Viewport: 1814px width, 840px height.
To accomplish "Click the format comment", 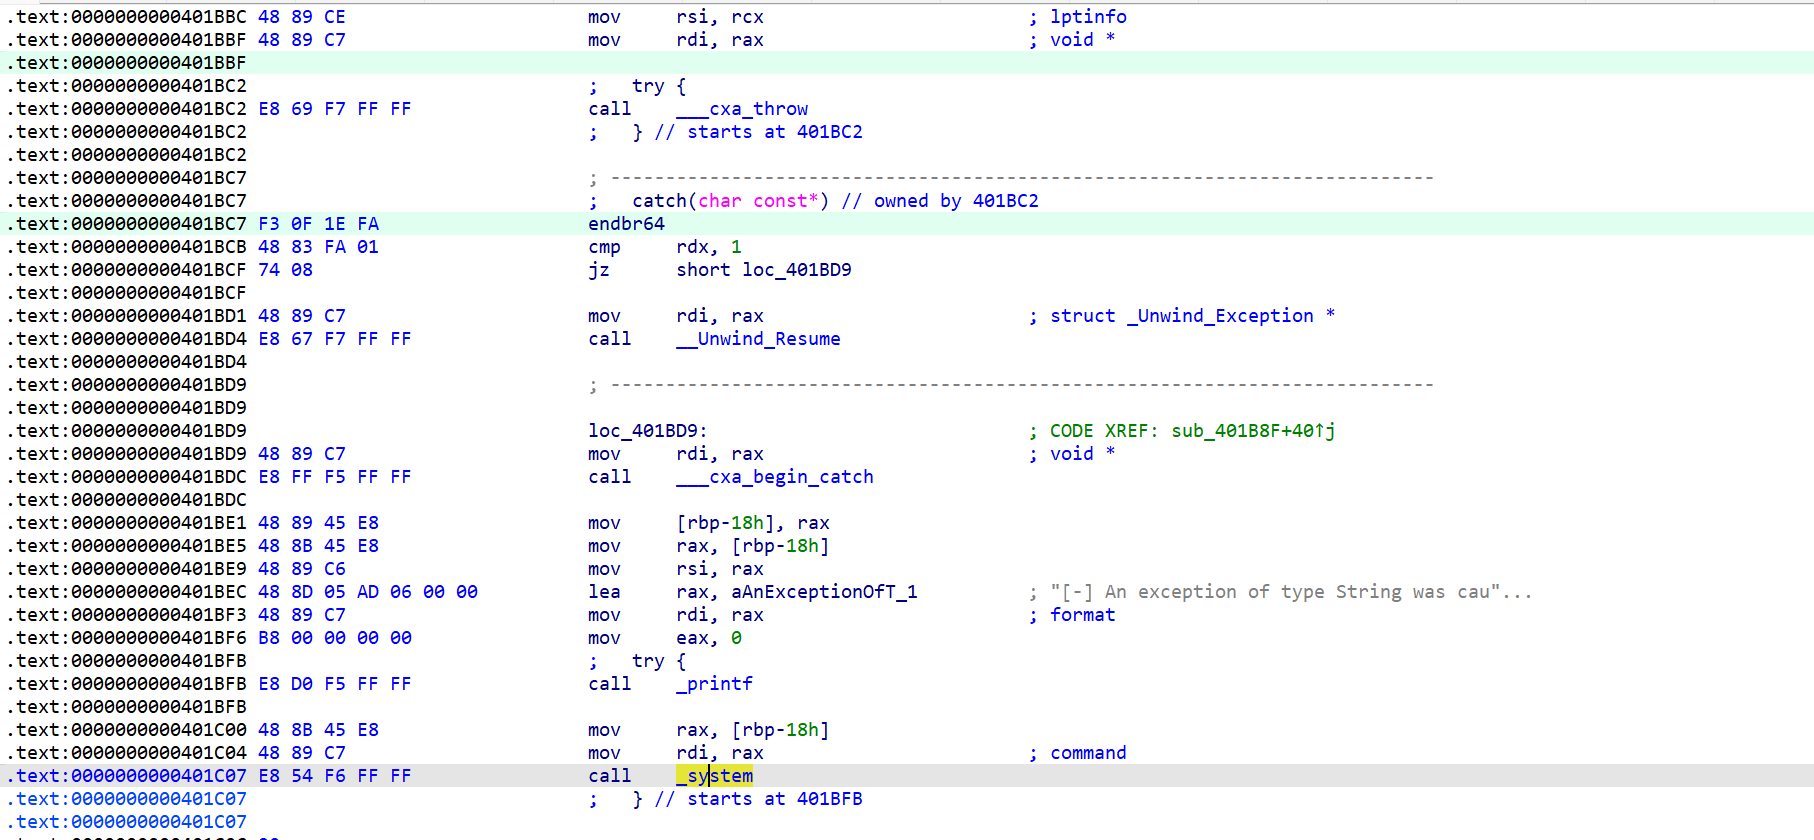I will coord(1082,615).
